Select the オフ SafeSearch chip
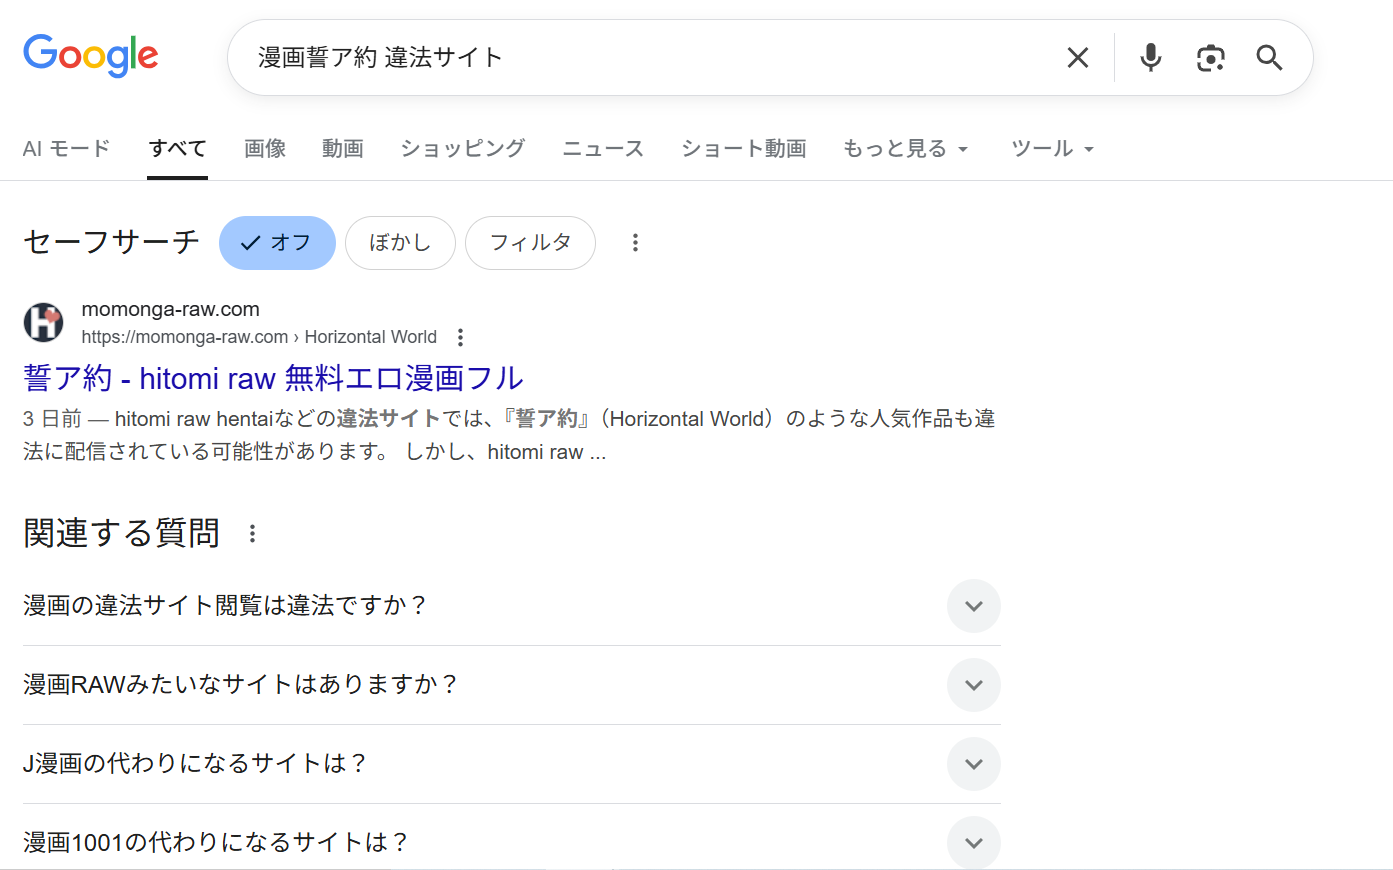The height and width of the screenshot is (870, 1393). [x=277, y=242]
